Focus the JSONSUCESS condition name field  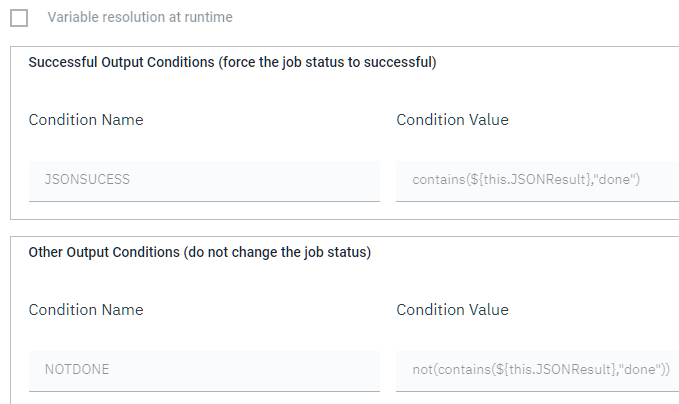pyautogui.click(x=204, y=180)
